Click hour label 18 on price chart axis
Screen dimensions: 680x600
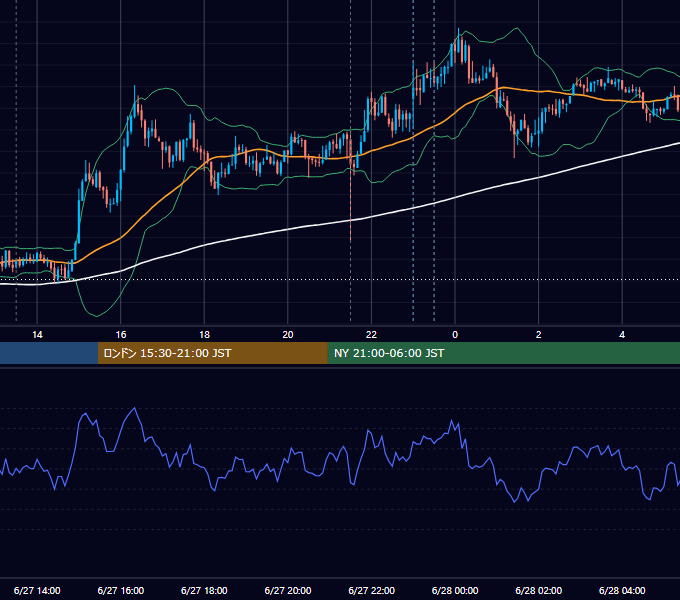coord(204,335)
